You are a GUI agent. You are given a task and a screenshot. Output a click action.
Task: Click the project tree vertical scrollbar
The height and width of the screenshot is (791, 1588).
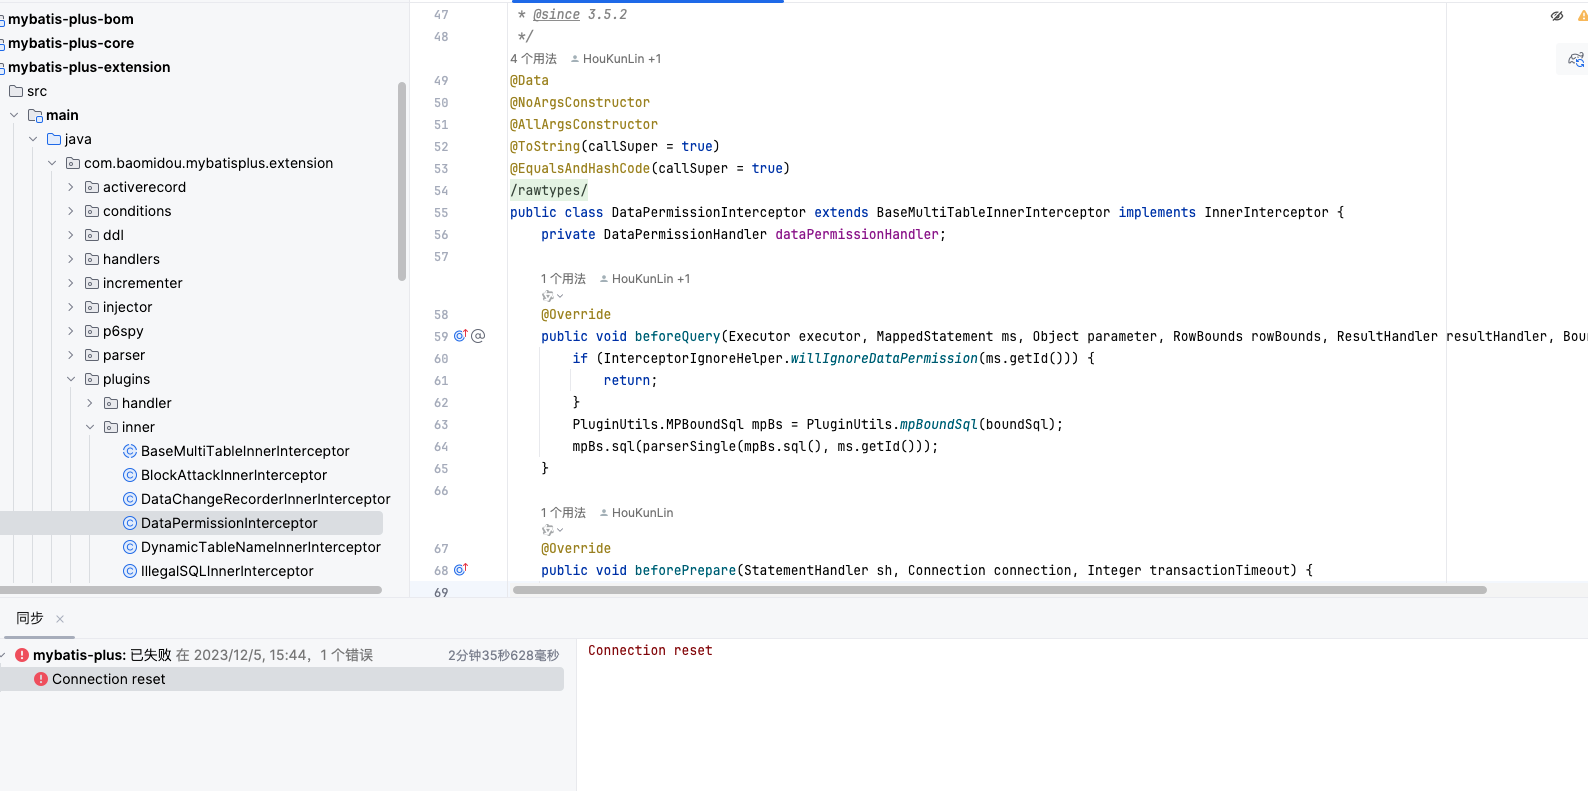(x=402, y=181)
